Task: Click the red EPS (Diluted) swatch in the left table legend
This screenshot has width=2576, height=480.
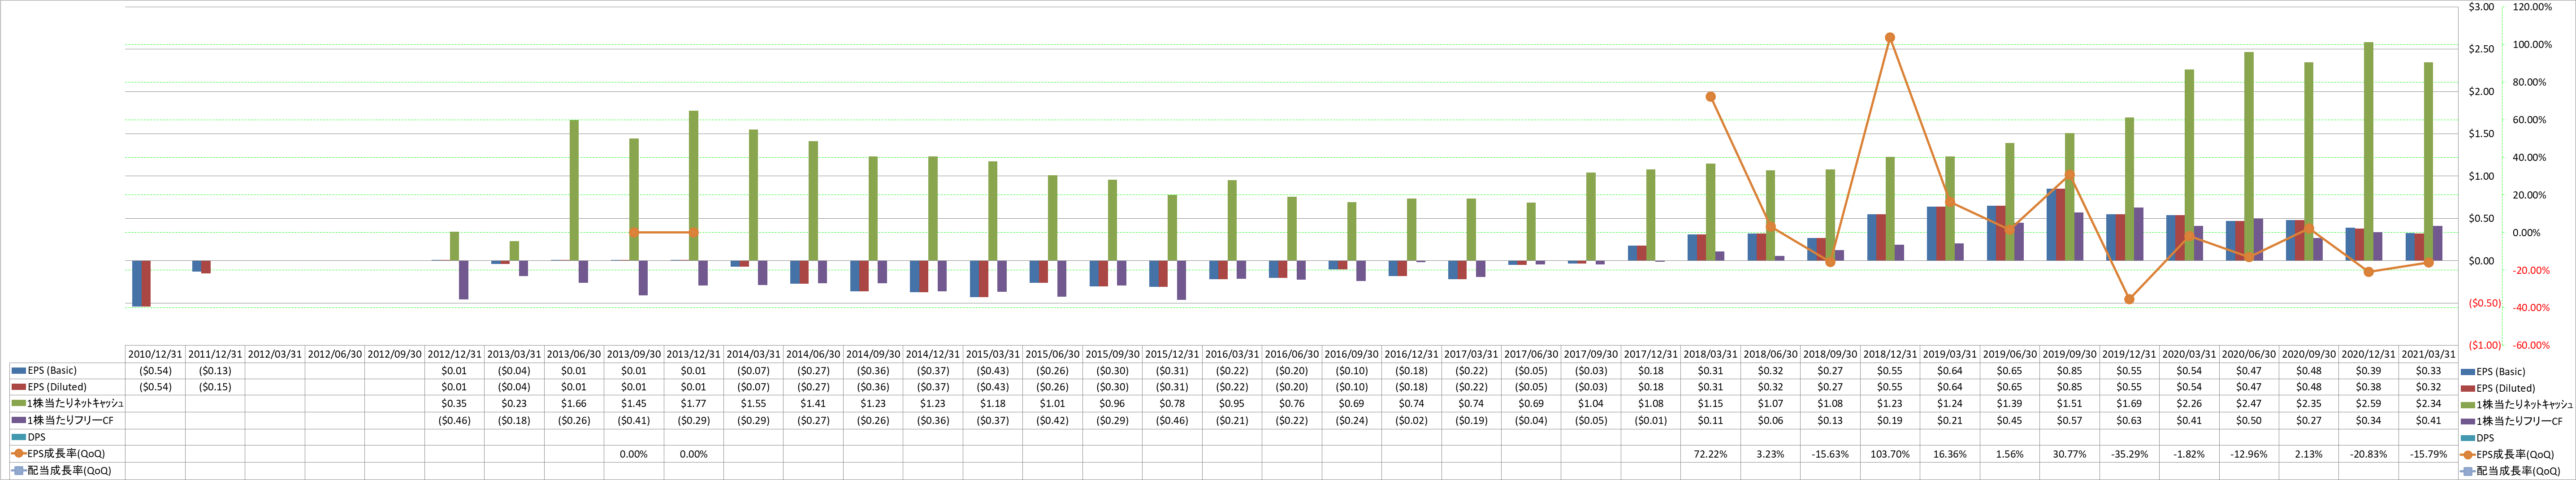Action: point(19,387)
